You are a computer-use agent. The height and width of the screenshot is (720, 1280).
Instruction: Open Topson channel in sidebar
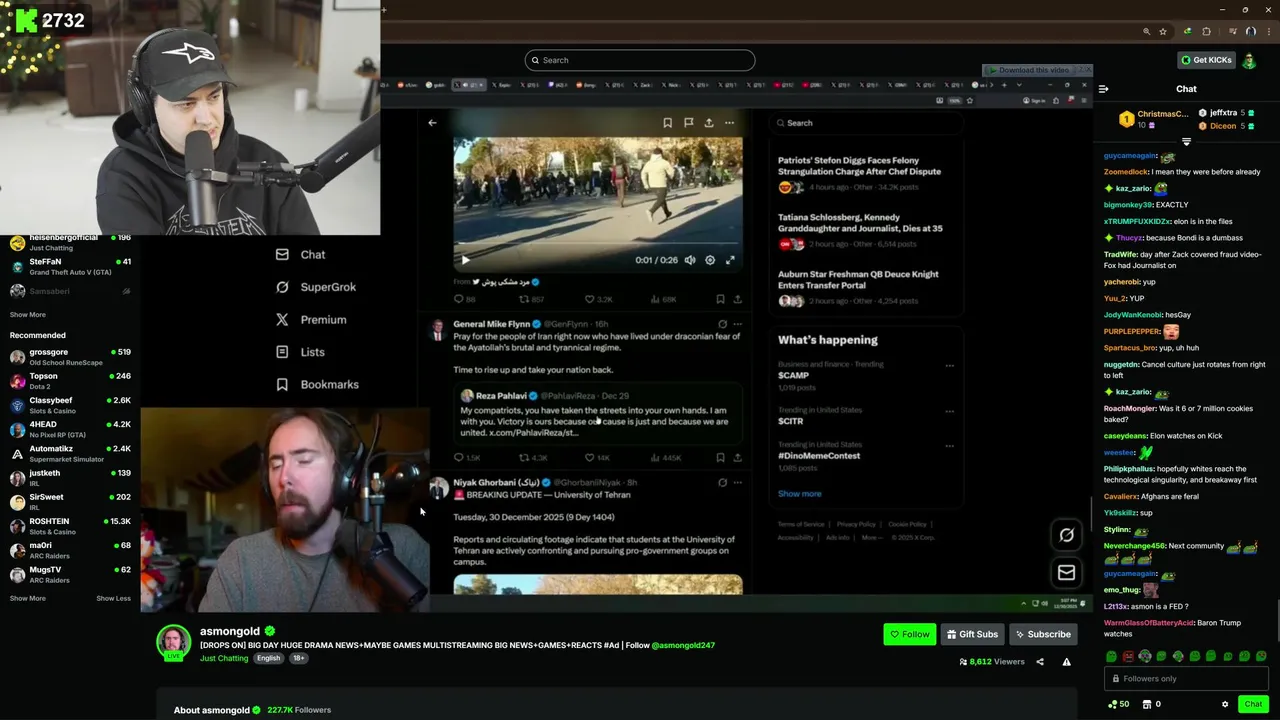pyautogui.click(x=70, y=381)
